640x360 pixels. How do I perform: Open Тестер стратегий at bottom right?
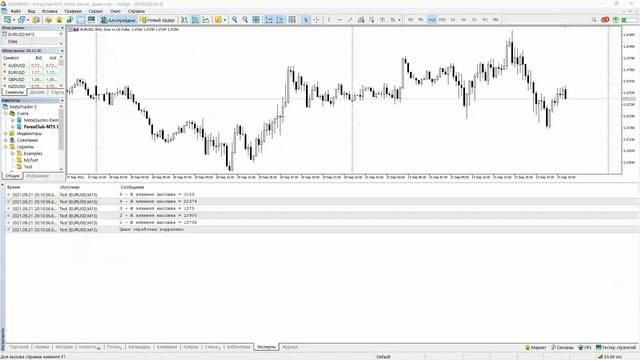pyautogui.click(x=616, y=347)
